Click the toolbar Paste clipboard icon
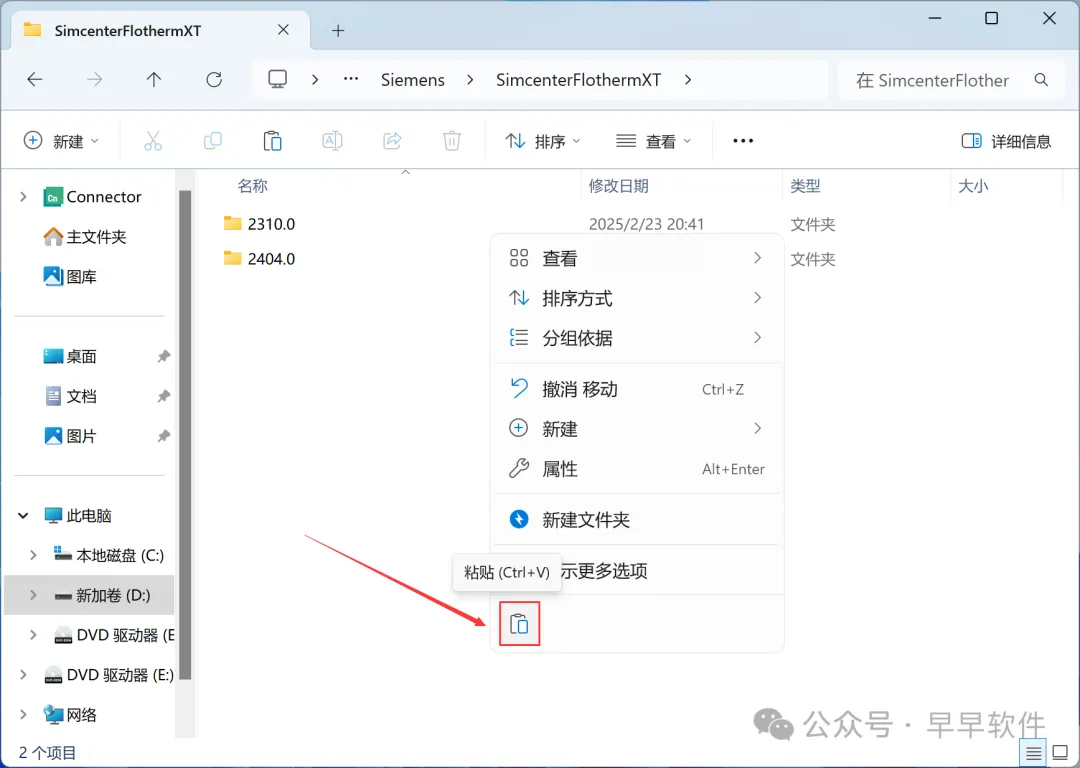This screenshot has height=768, width=1080. [x=273, y=141]
